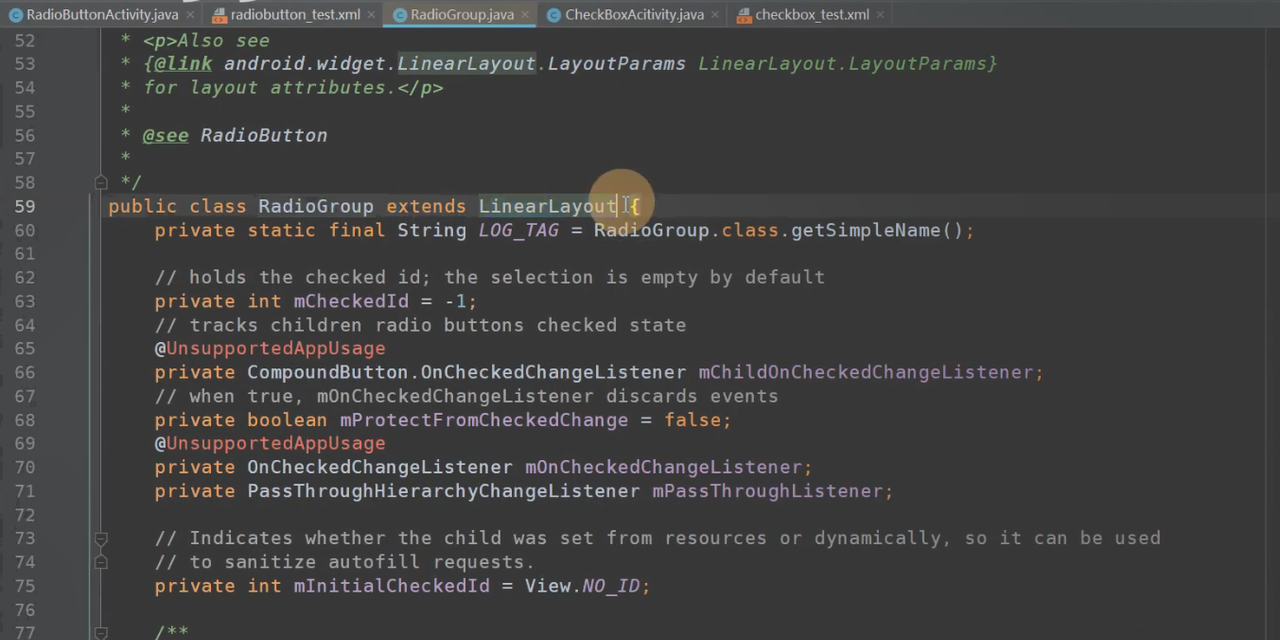Click line number 66 in the gutter

click(25, 372)
